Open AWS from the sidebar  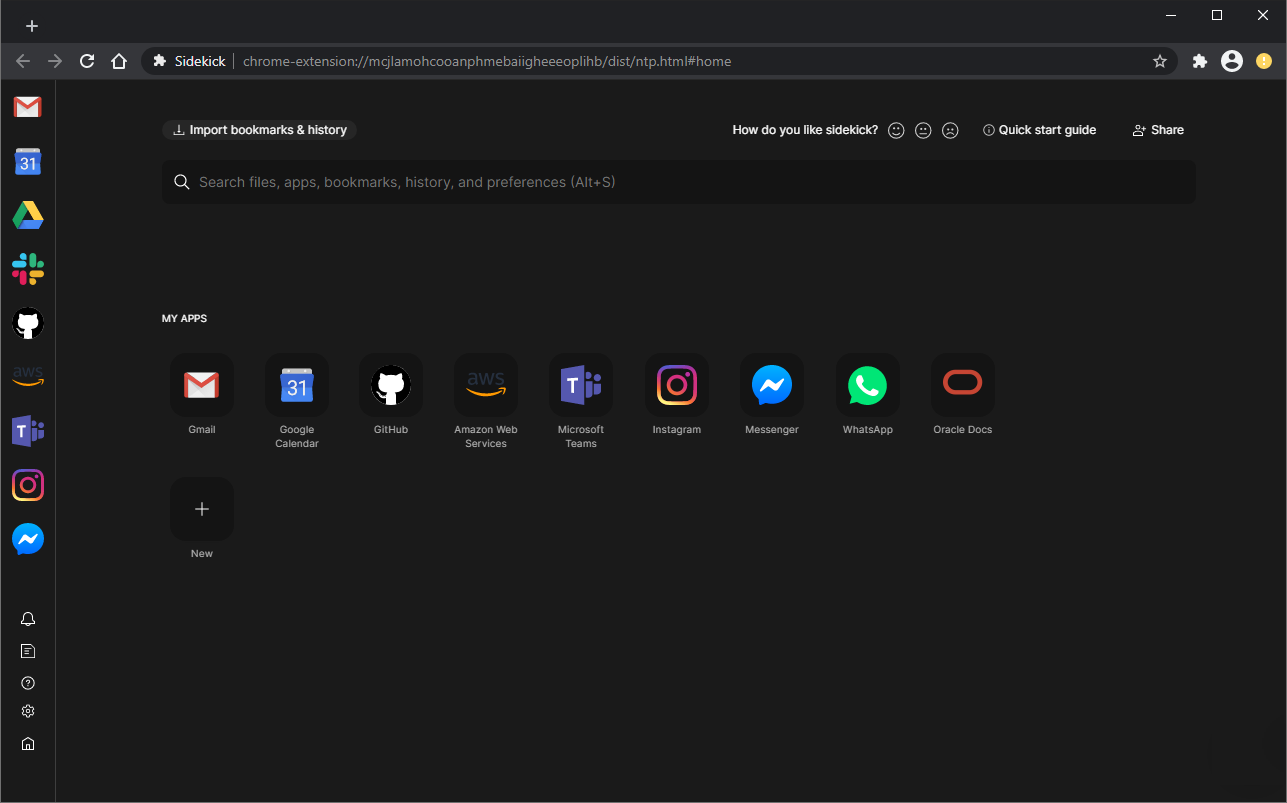click(28, 377)
